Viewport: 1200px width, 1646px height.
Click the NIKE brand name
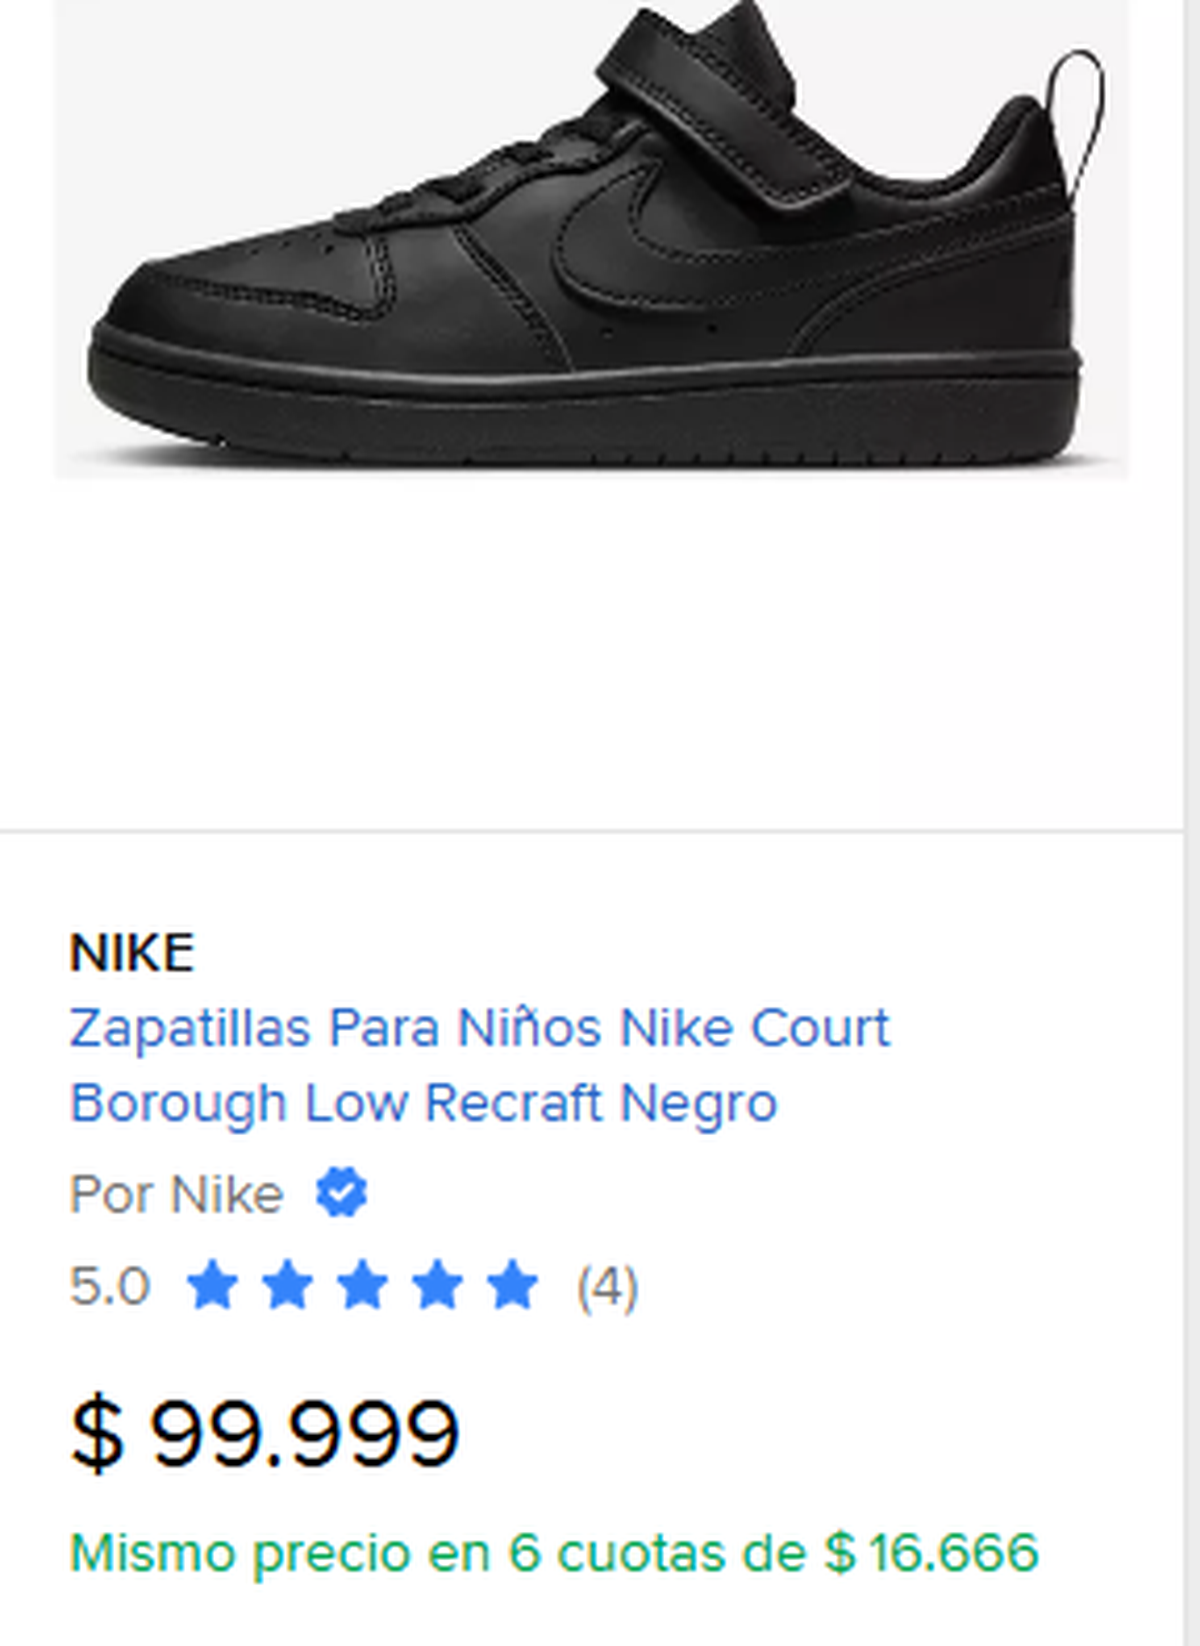tap(132, 953)
